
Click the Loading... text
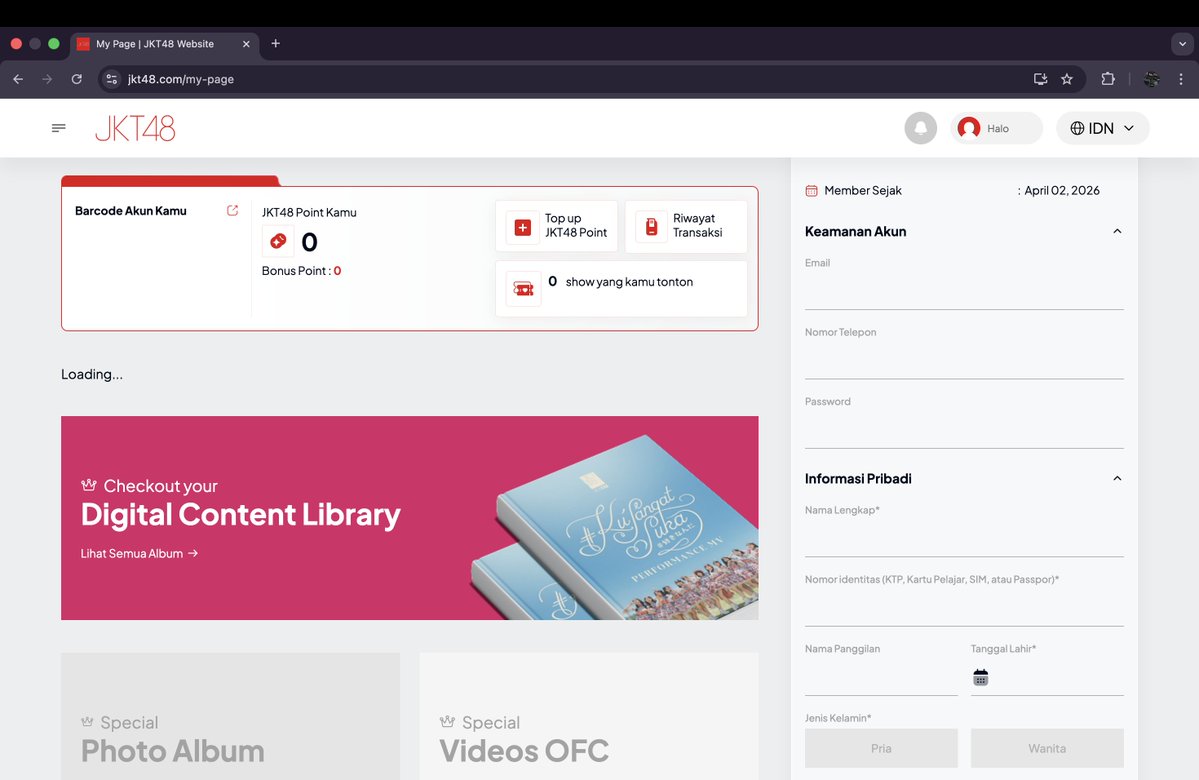tap(92, 374)
